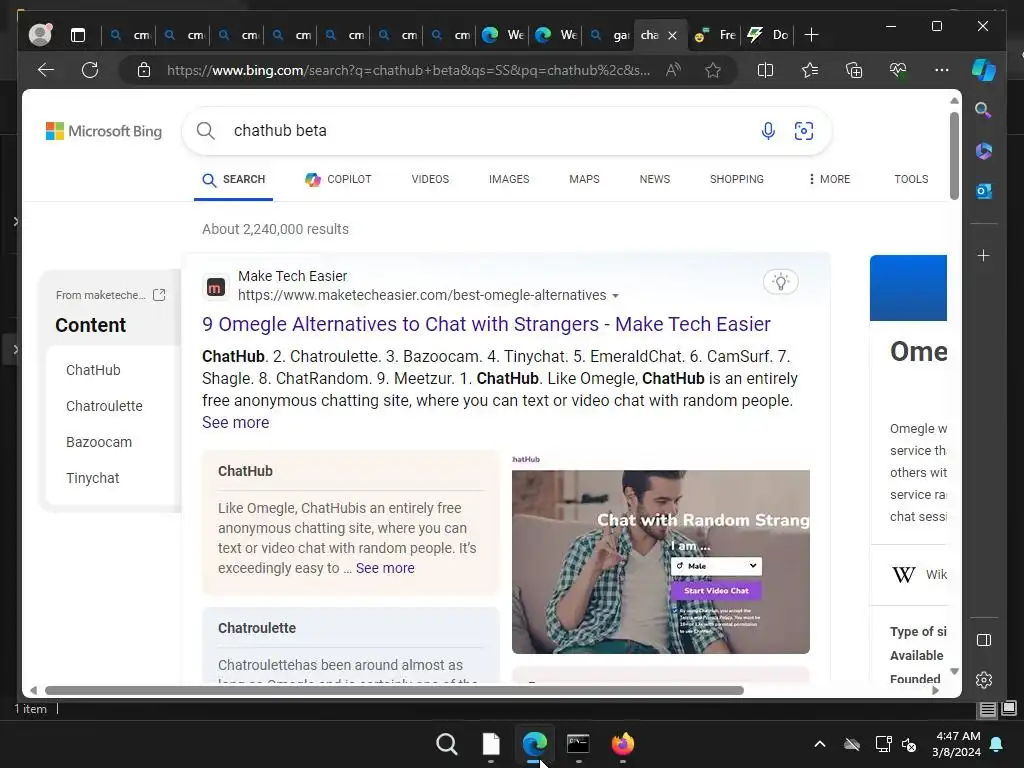
Task: Activate the Read aloud icon
Action: pyautogui.click(x=673, y=70)
